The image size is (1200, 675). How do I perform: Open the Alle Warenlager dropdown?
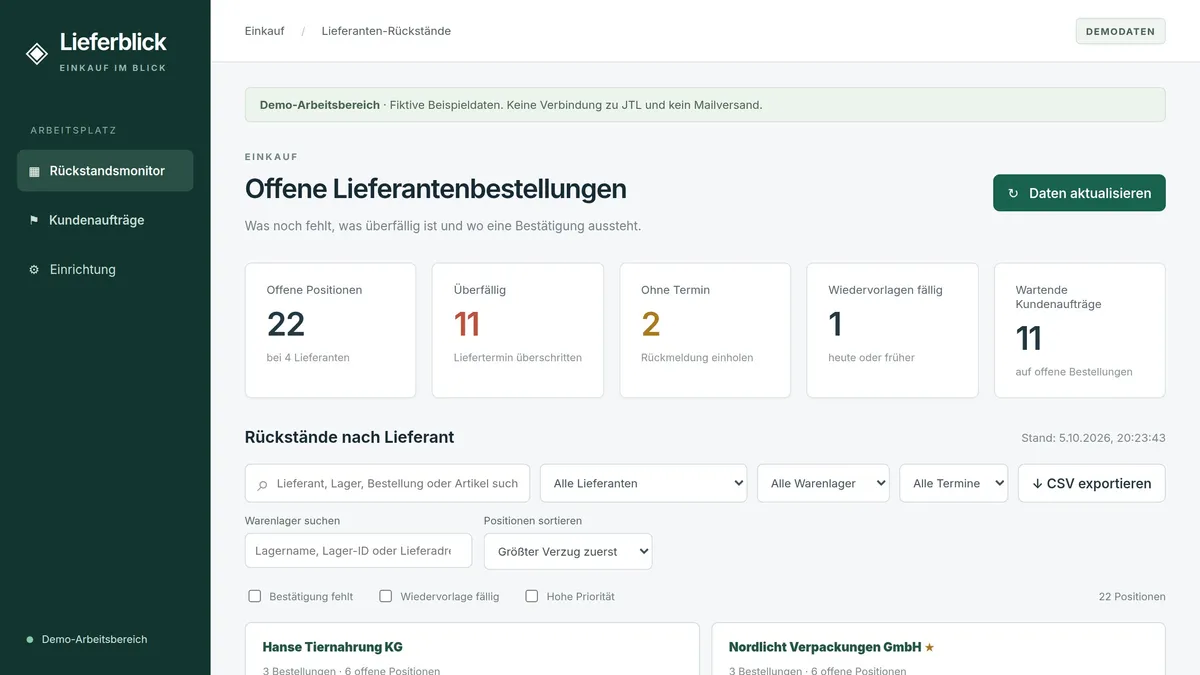pos(824,483)
